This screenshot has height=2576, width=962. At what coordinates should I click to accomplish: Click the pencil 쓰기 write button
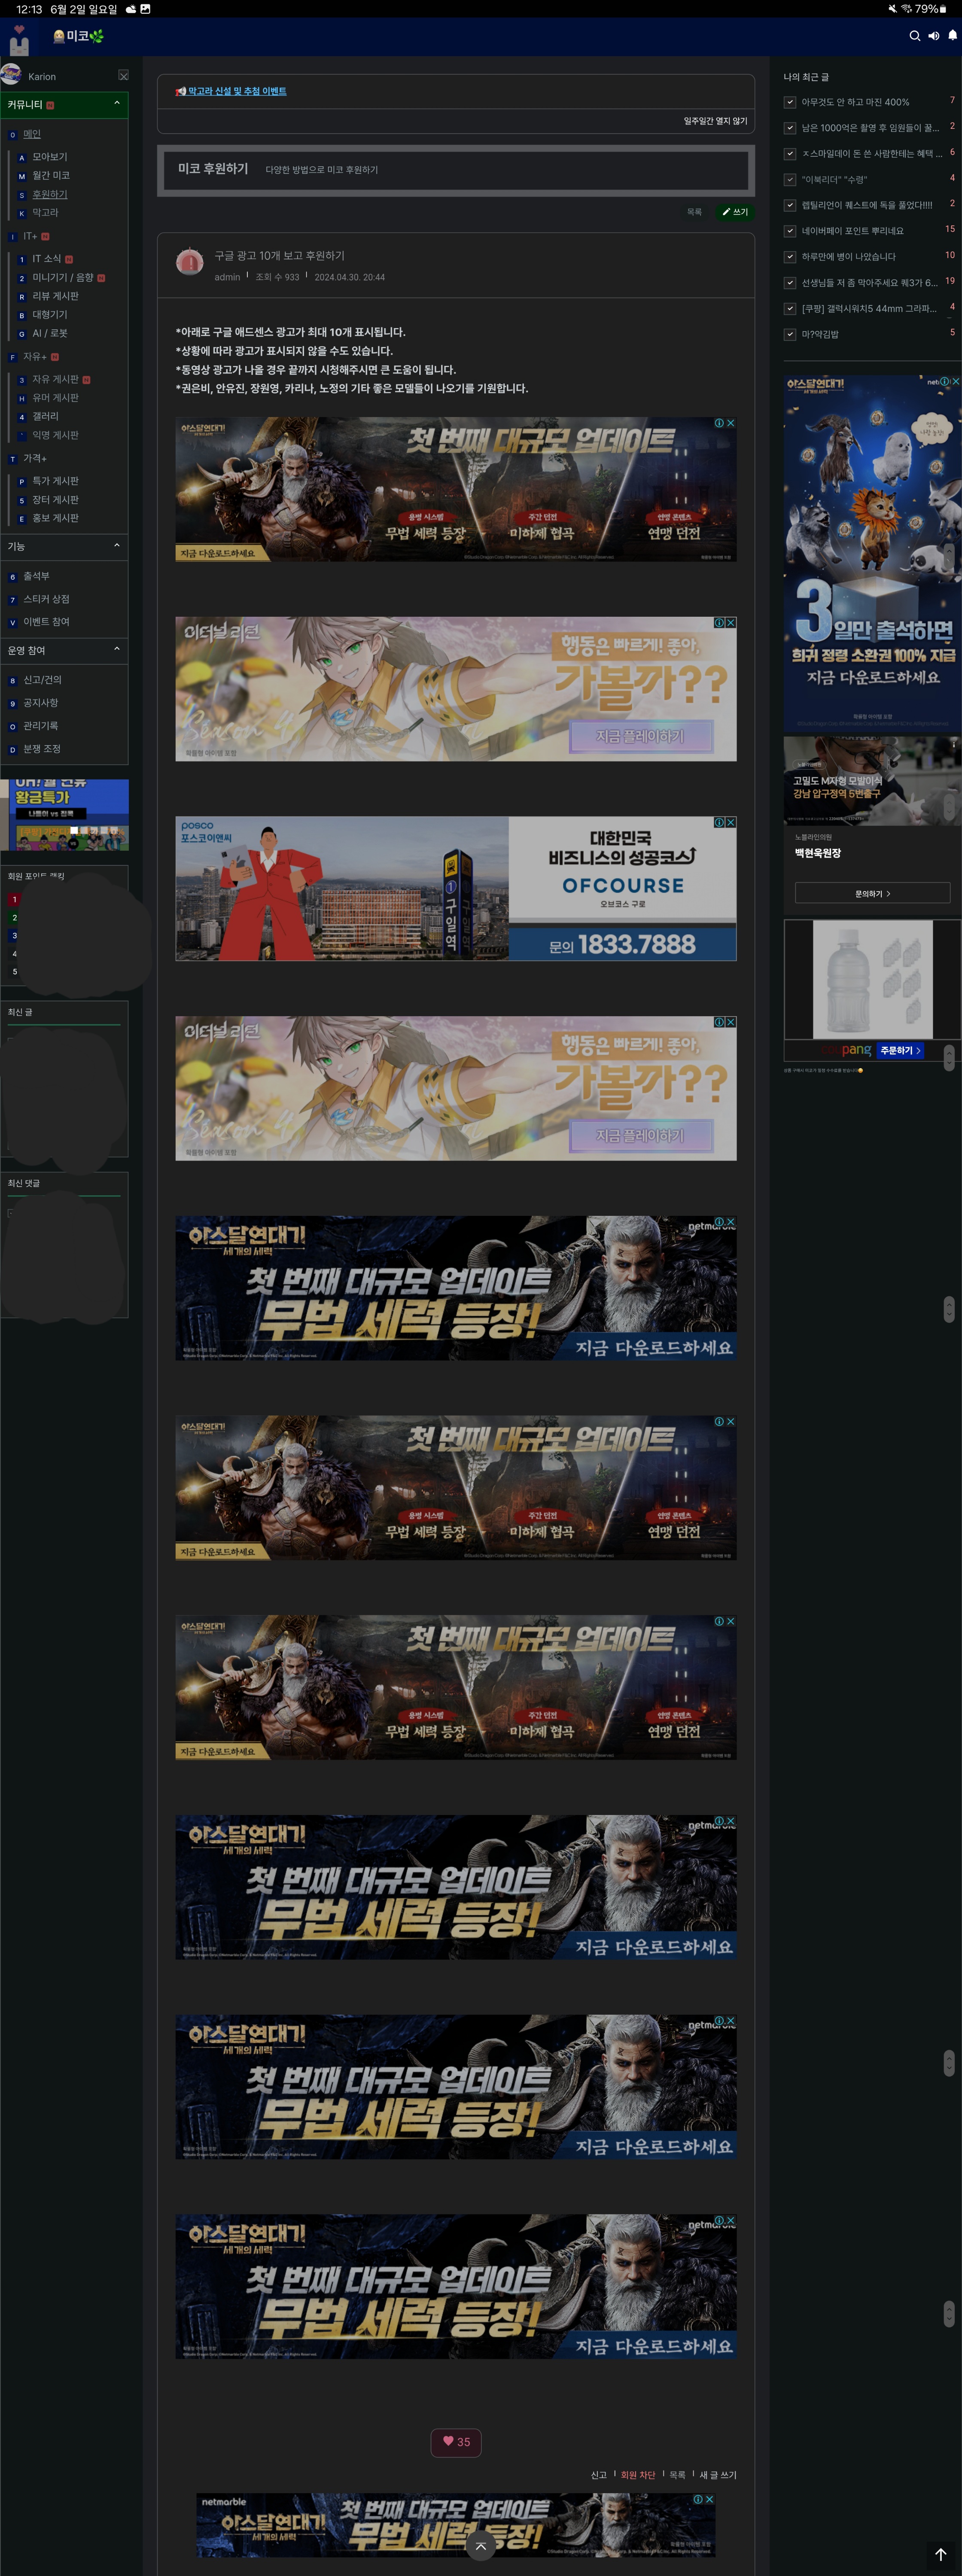735,212
